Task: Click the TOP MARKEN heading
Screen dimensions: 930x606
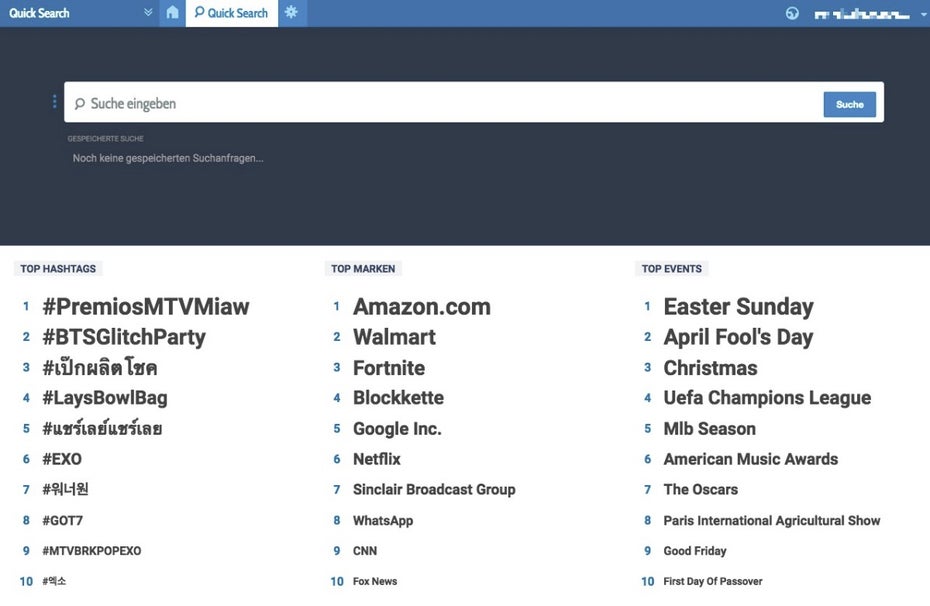Action: pyautogui.click(x=363, y=269)
